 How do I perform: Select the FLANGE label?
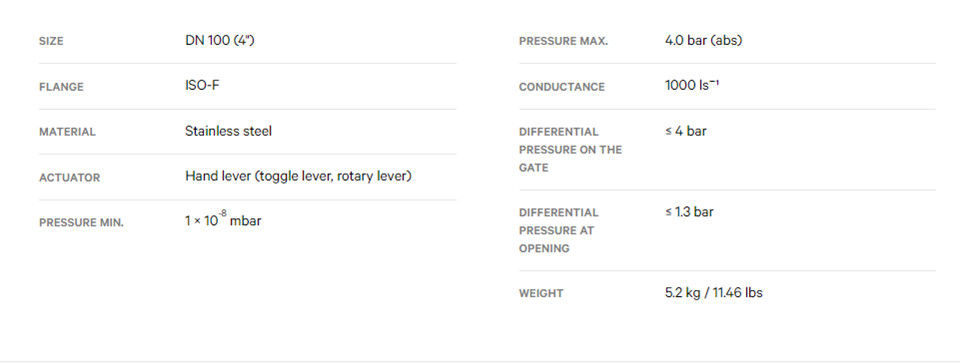(61, 87)
